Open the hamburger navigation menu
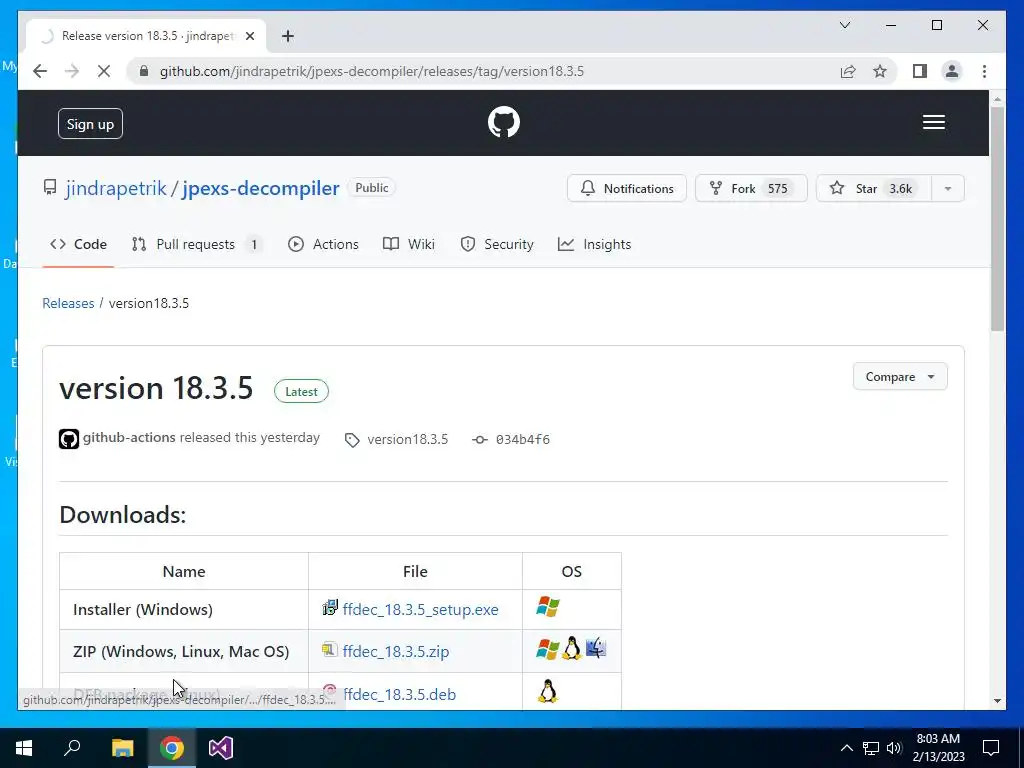 [x=933, y=122]
